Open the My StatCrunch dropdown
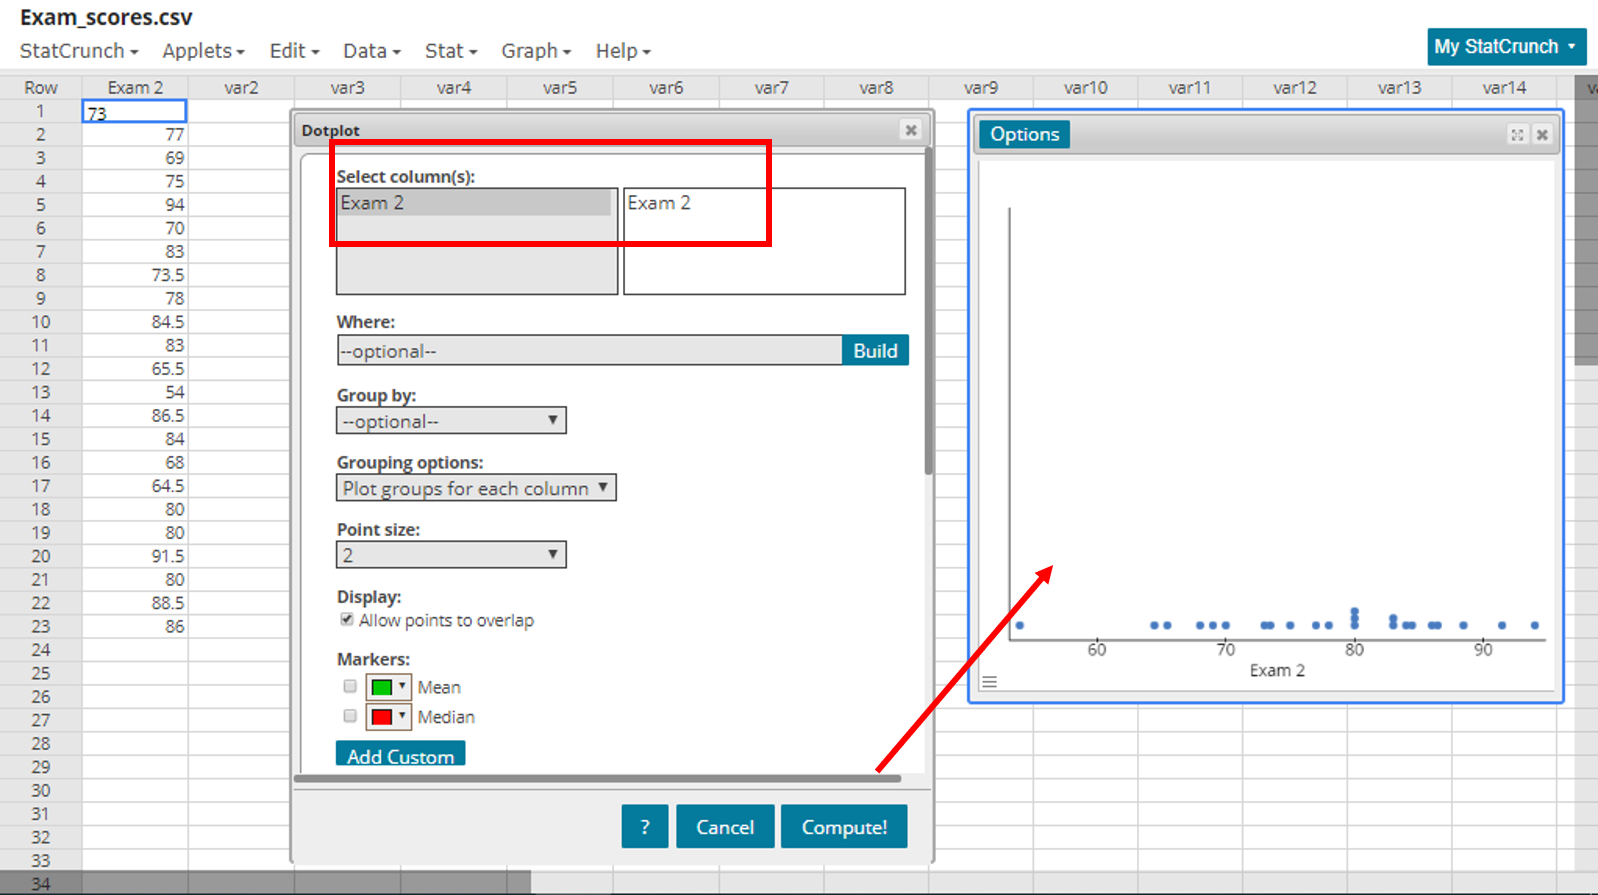This screenshot has height=895, width=1598. pos(1505,47)
